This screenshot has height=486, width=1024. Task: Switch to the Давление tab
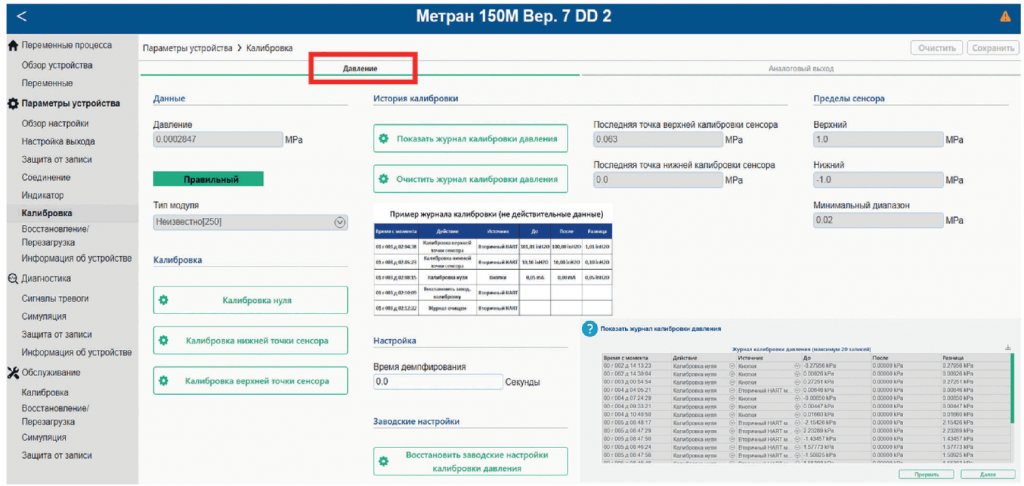pyautogui.click(x=360, y=68)
